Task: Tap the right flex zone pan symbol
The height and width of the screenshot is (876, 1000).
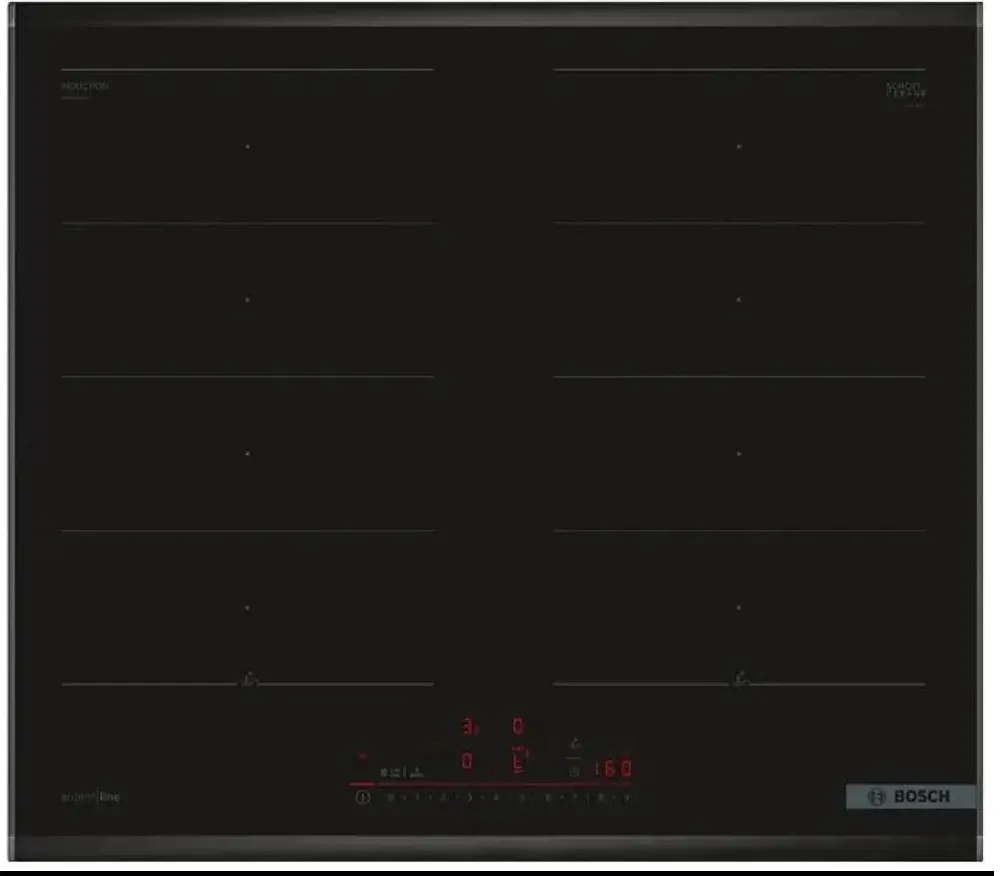Action: click(x=740, y=681)
